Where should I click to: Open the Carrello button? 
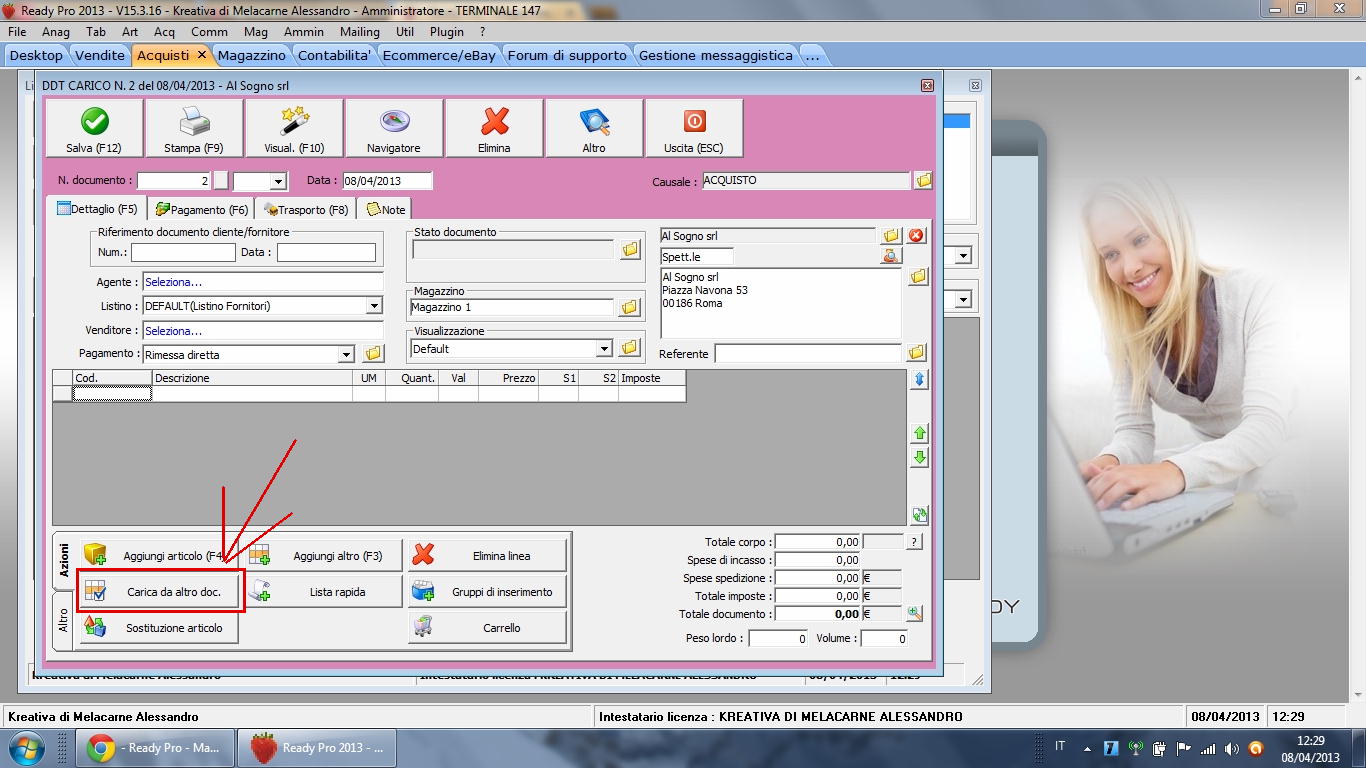coord(487,628)
